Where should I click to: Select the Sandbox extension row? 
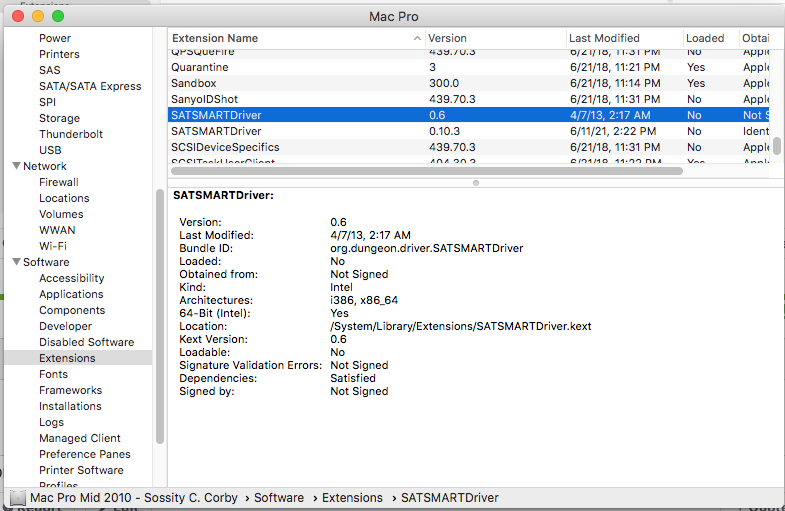[x=470, y=83]
